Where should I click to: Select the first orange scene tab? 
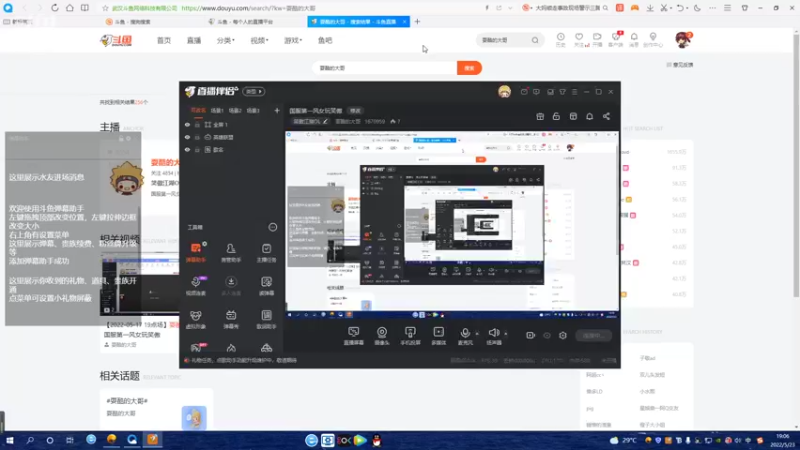pyautogui.click(x=197, y=111)
